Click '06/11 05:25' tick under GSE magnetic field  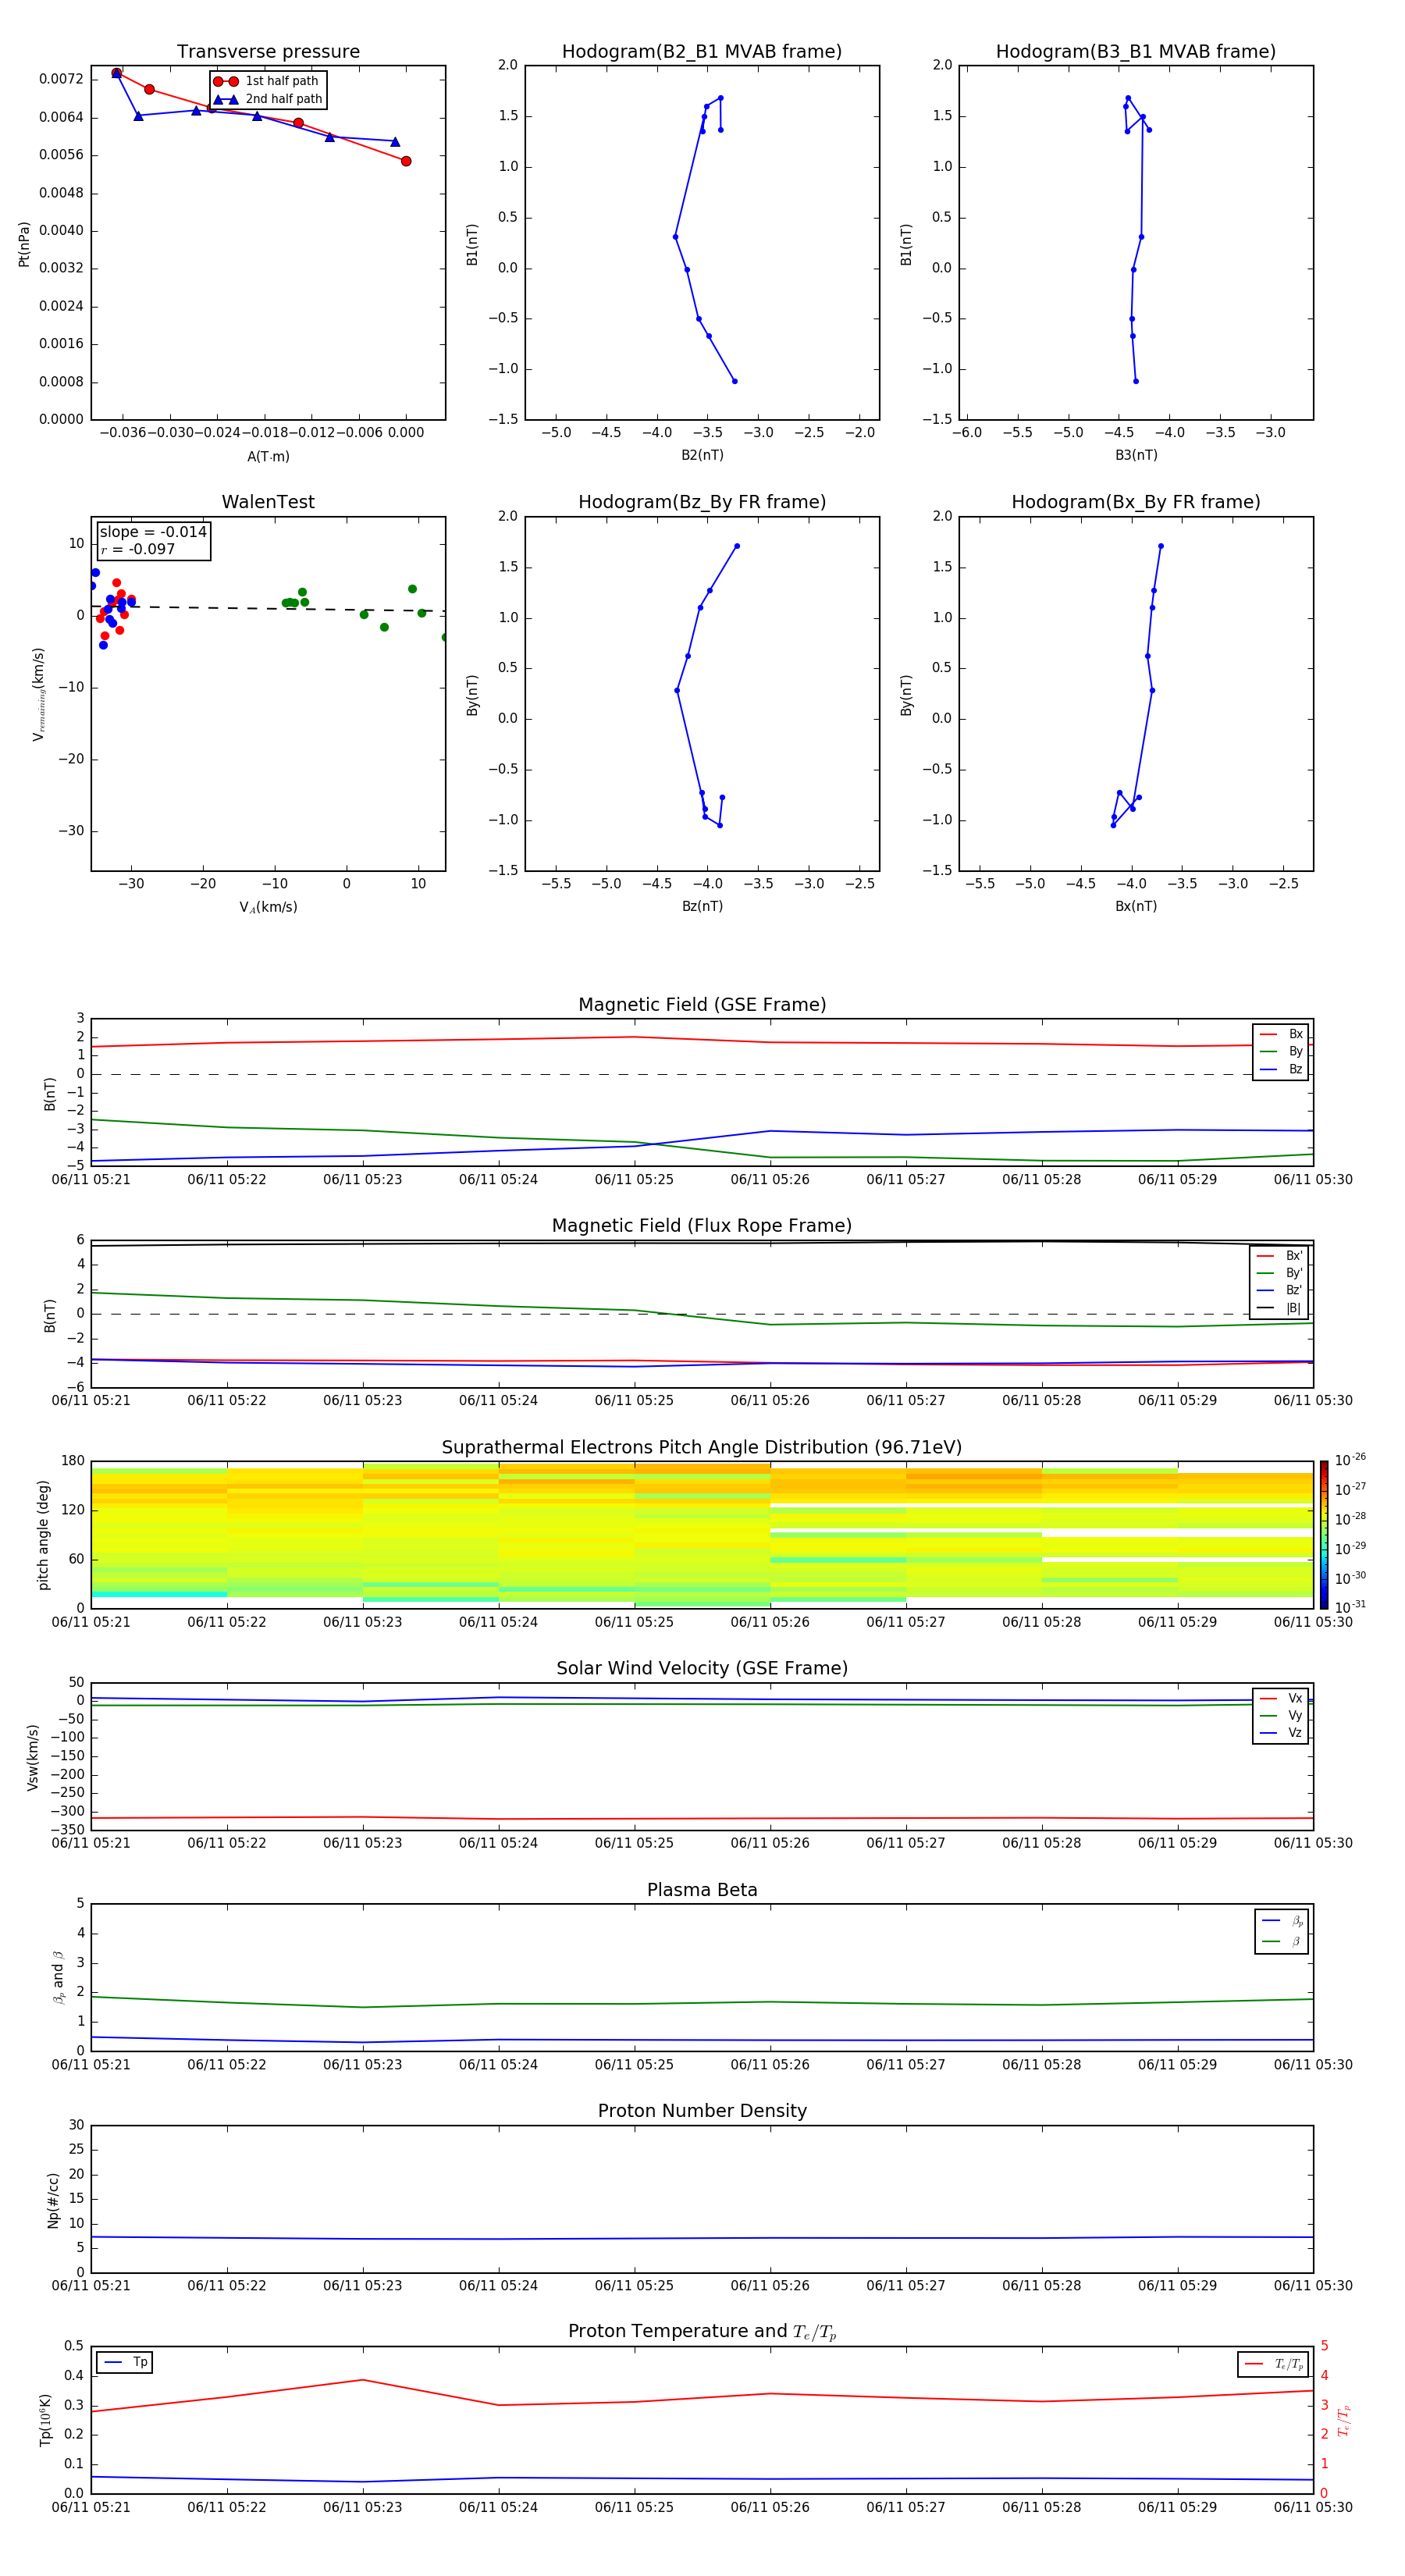pos(634,1180)
